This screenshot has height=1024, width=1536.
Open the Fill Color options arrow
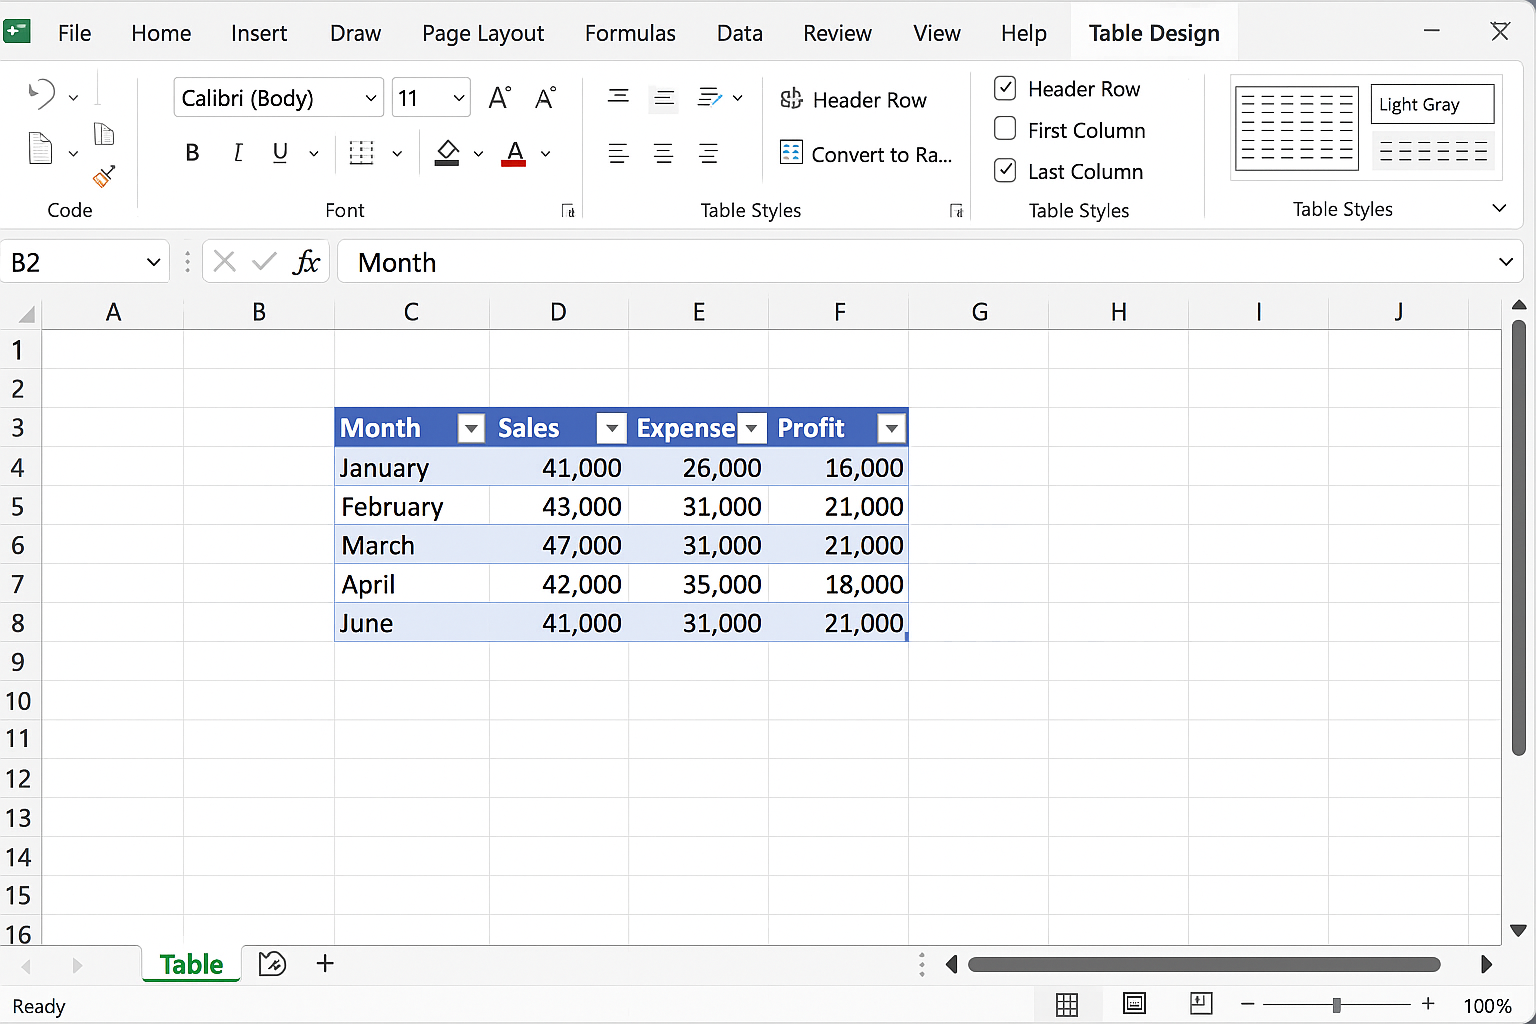click(x=478, y=153)
